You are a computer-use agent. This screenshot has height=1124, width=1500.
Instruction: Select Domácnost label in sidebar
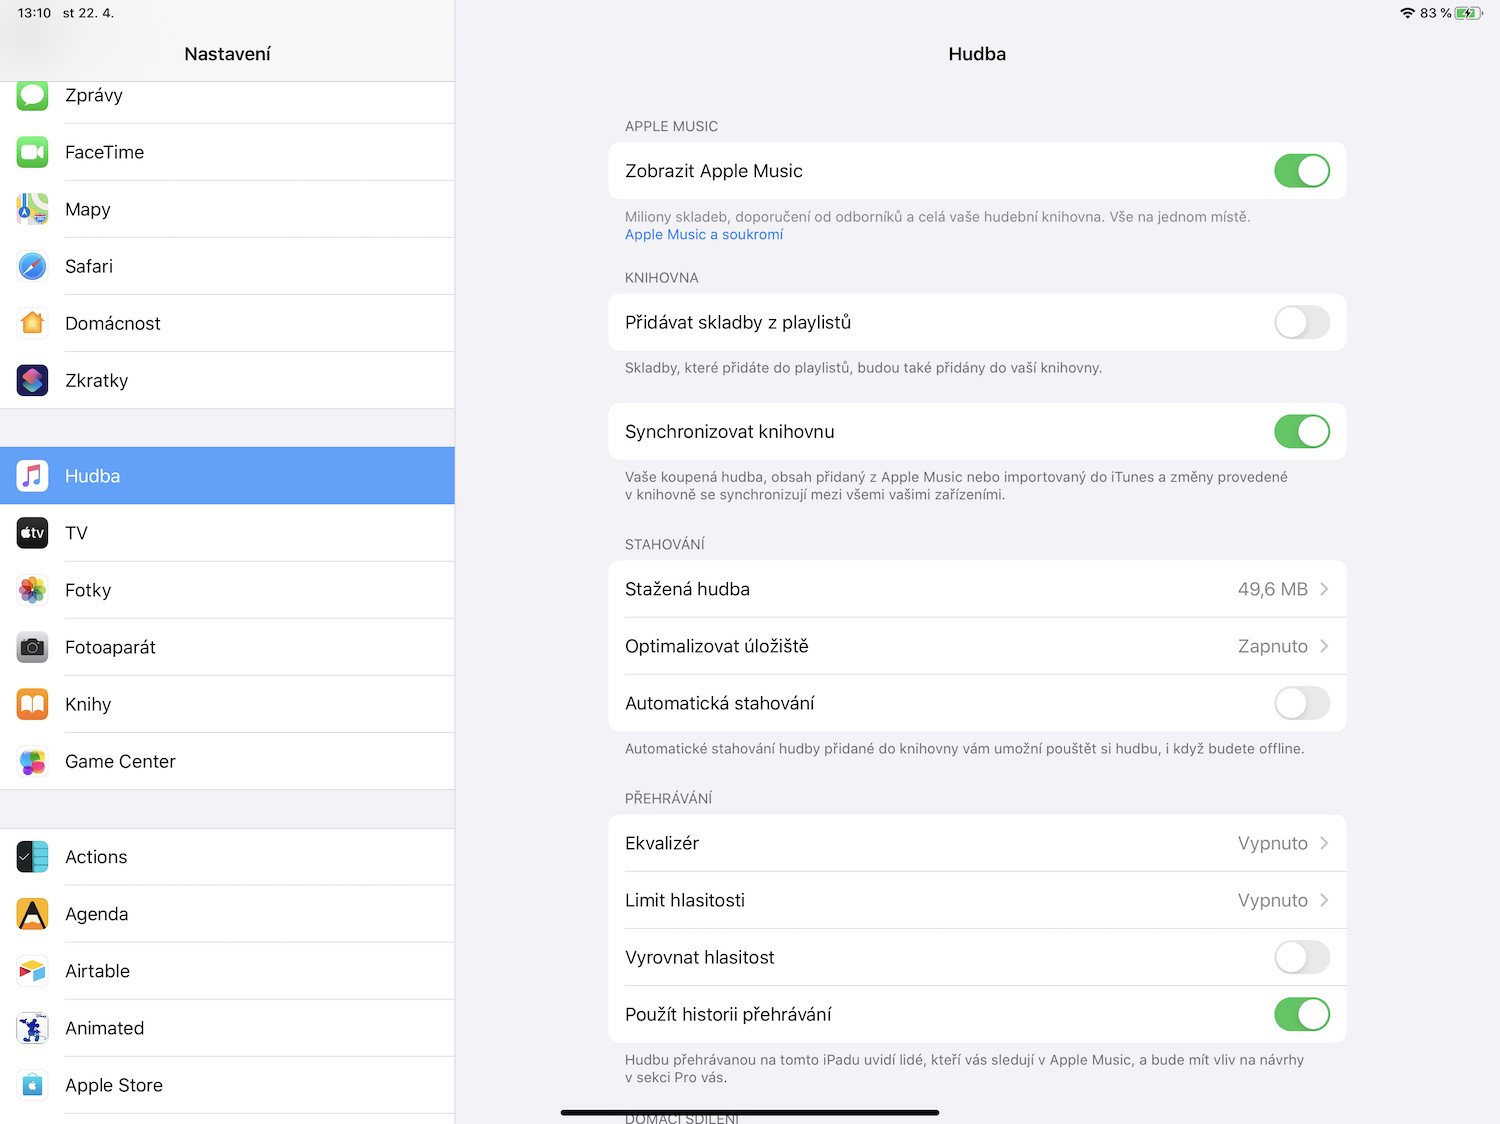(x=113, y=323)
